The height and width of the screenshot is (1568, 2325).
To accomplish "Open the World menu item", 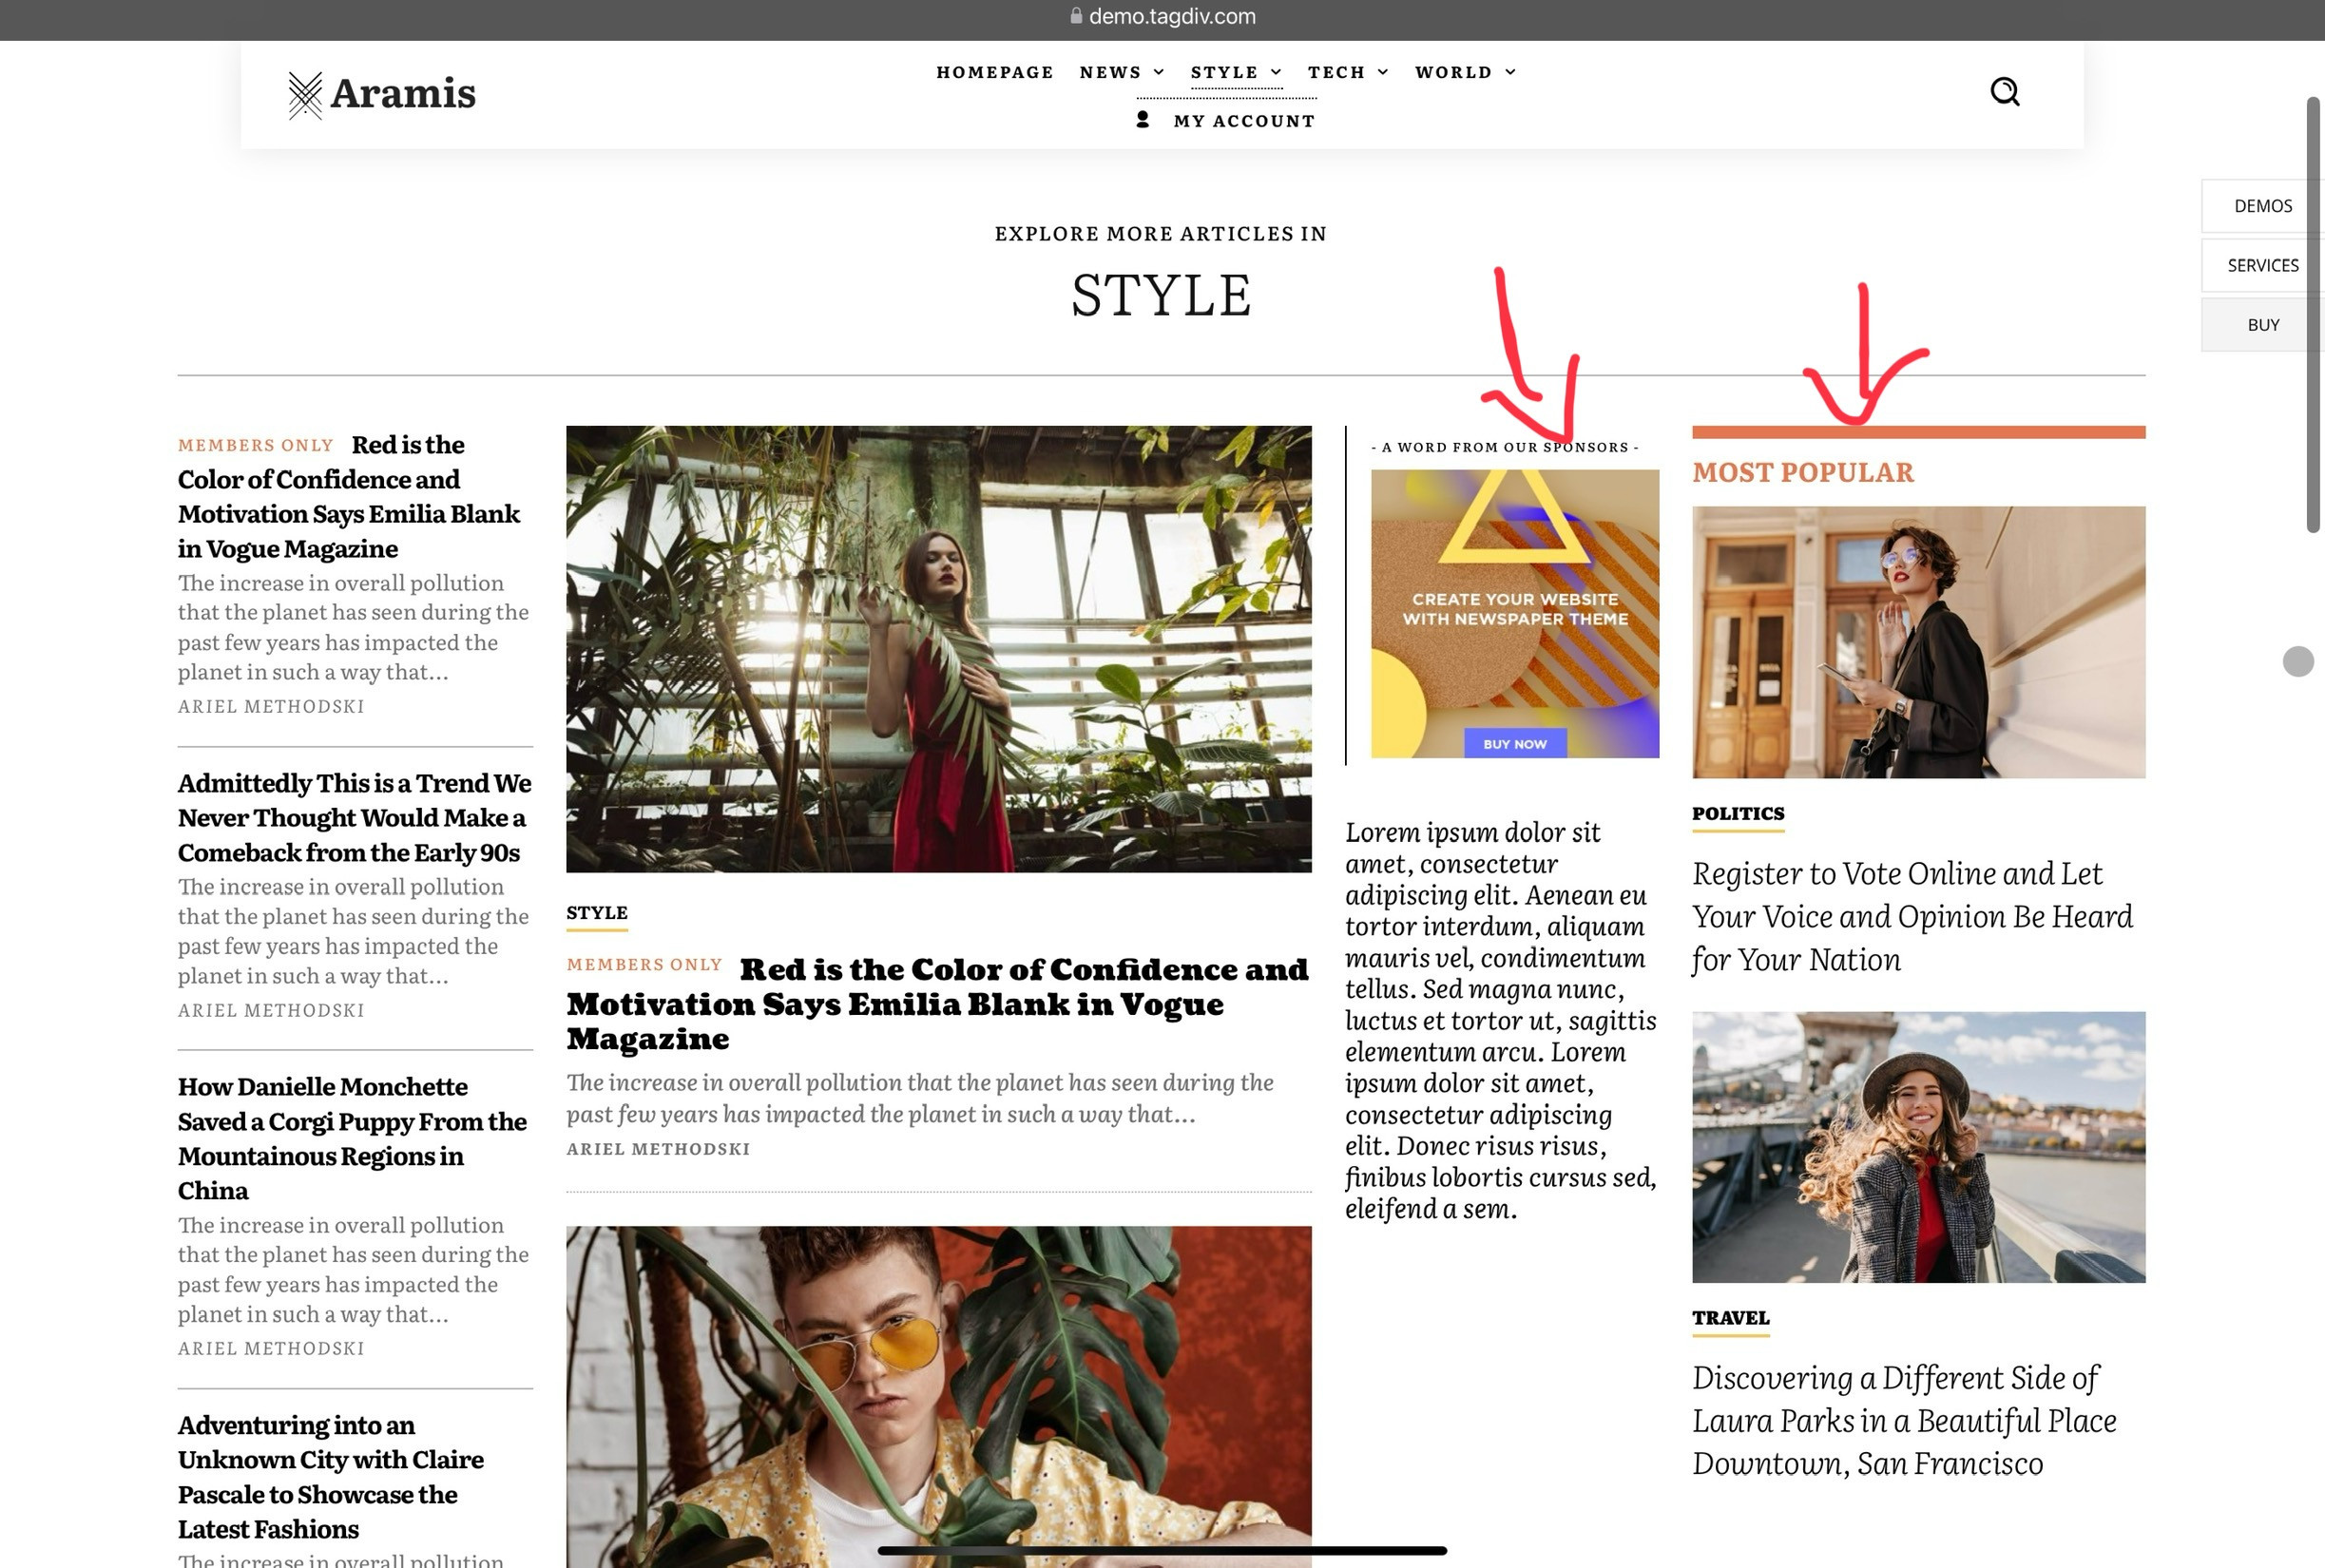I will coord(1453,72).
